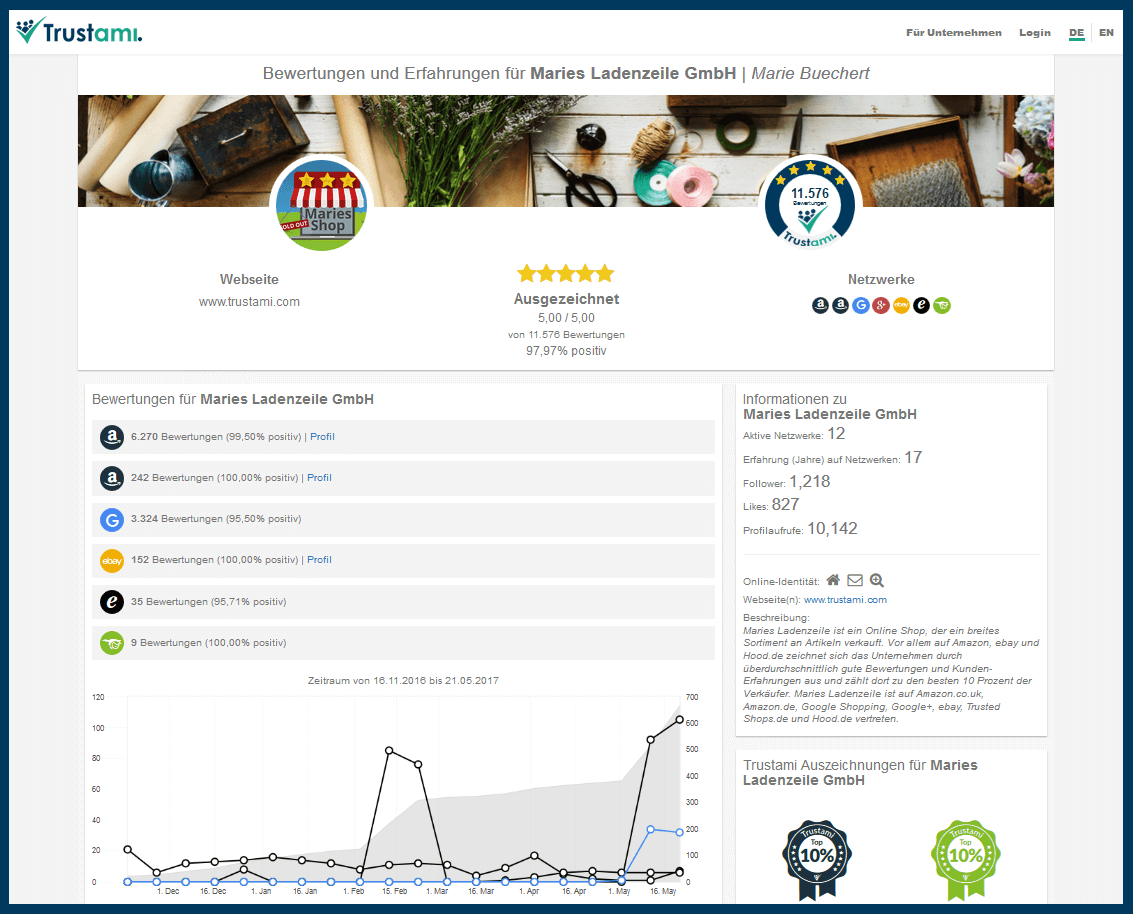Click the "5,00 / 5,00" score text
The height and width of the screenshot is (914, 1133).
(x=566, y=318)
